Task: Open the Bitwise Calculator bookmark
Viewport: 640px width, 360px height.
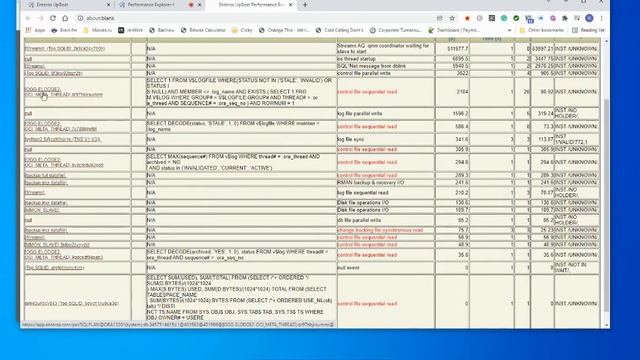Action: coord(203,30)
